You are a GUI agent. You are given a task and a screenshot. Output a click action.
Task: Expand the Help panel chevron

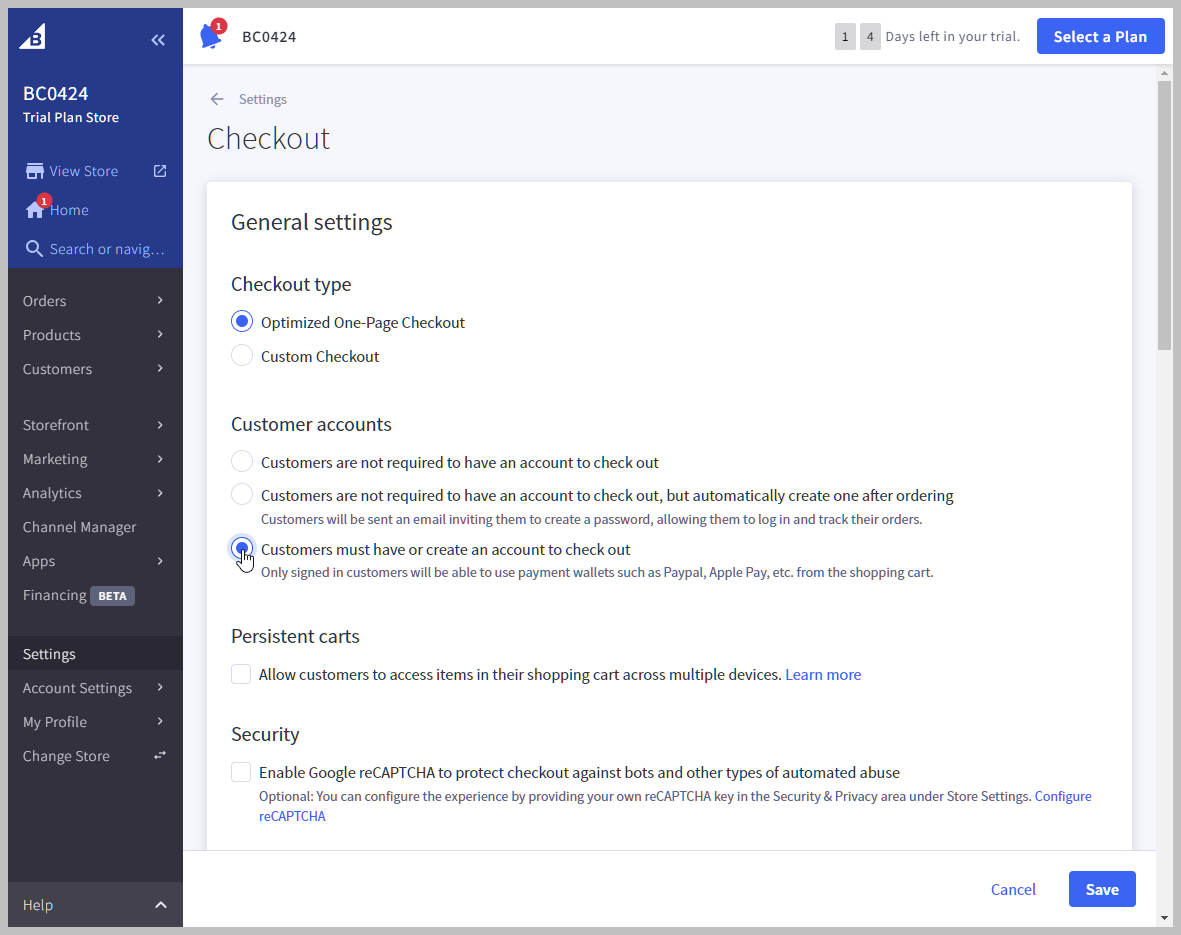[x=160, y=905]
